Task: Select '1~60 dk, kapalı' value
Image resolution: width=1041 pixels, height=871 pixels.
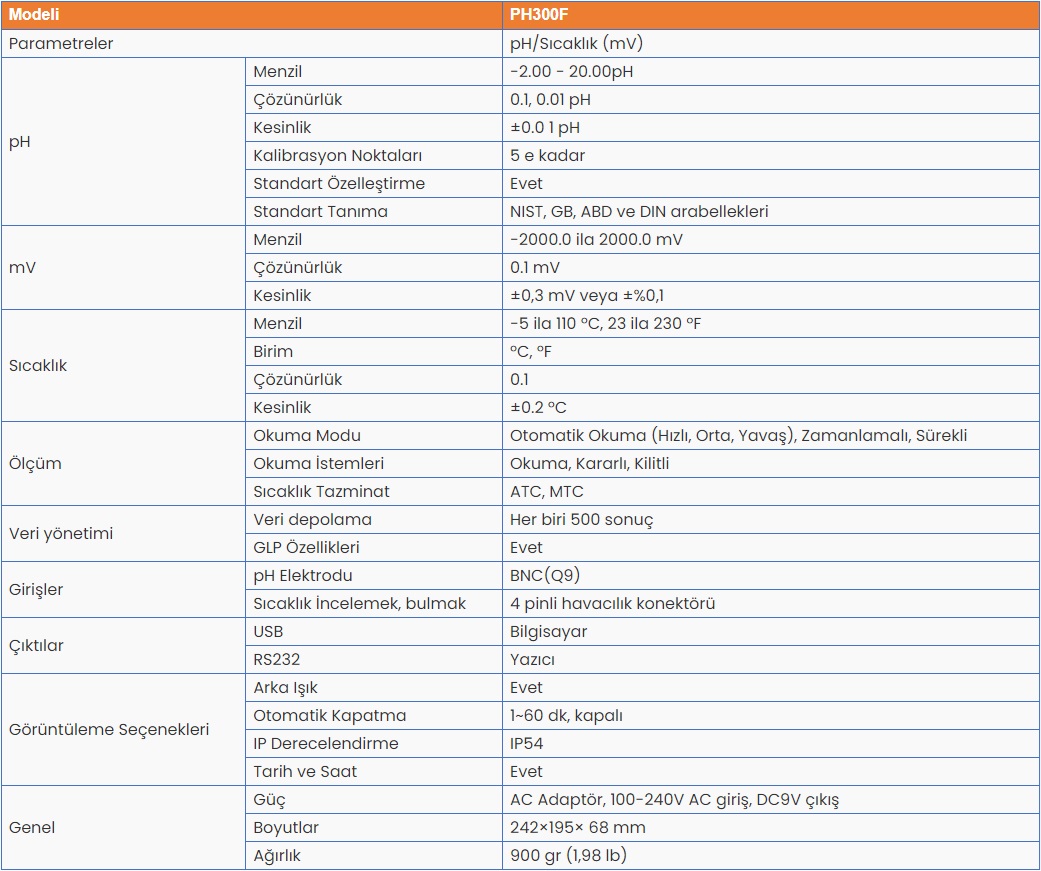Action: 566,716
